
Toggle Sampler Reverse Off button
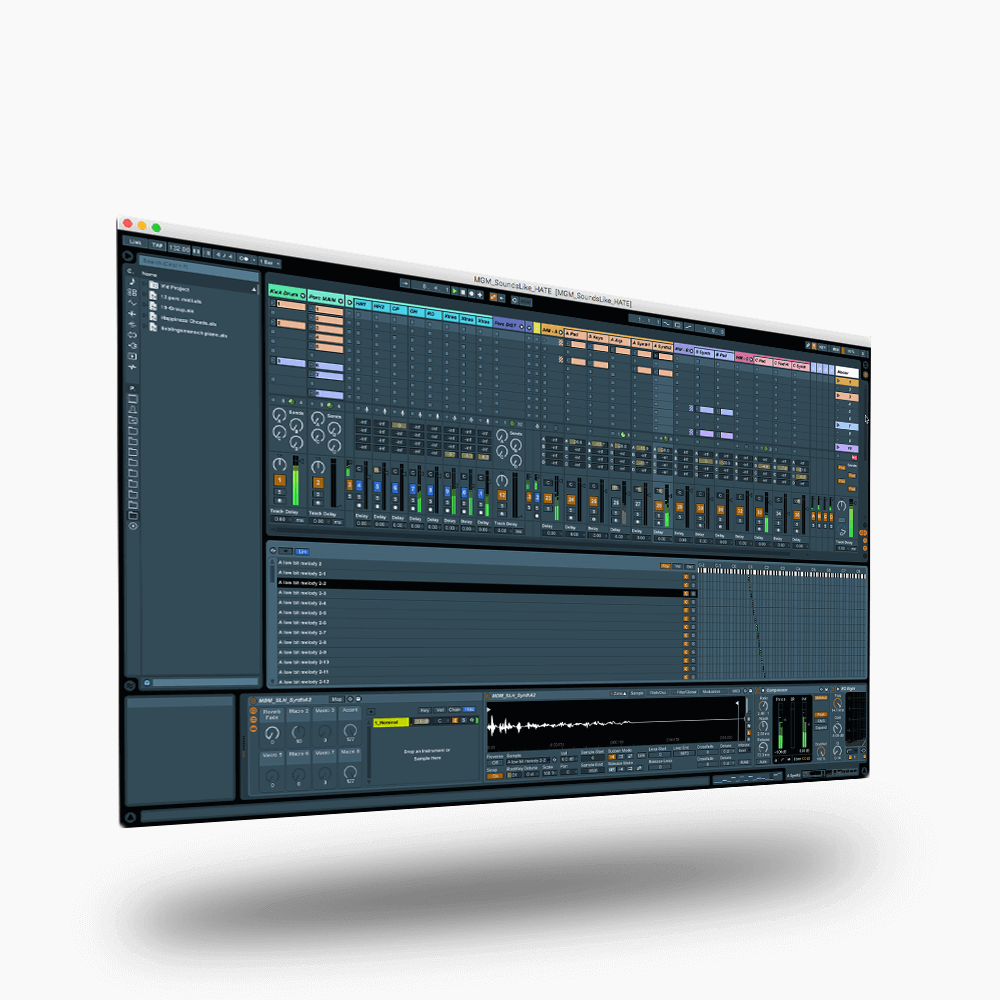coord(494,763)
